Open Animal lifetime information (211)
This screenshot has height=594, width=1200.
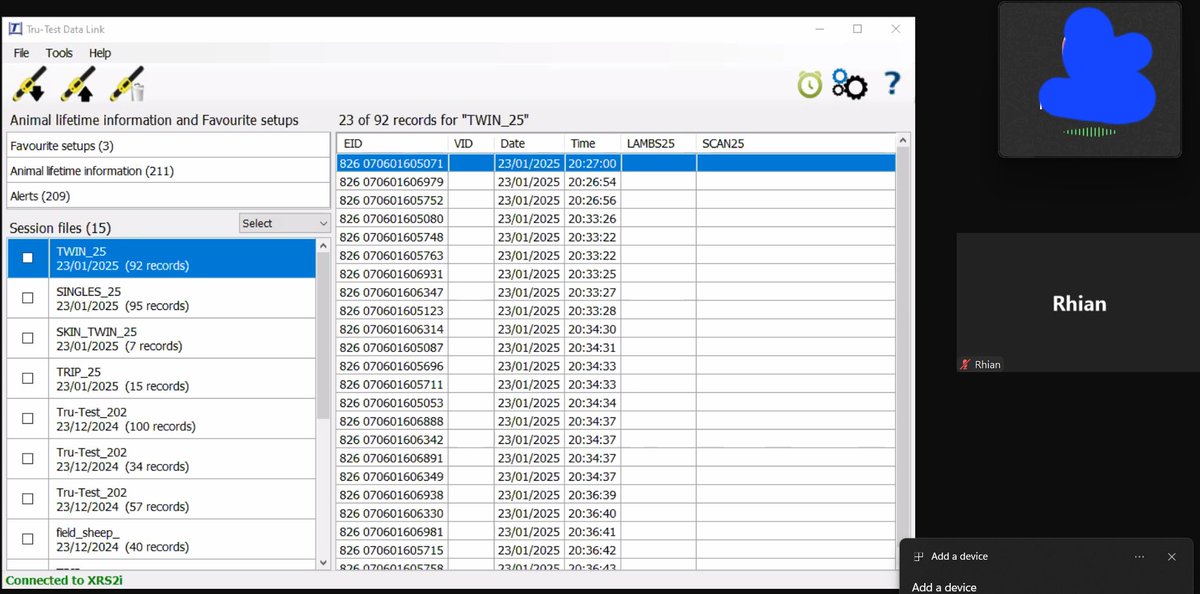point(168,171)
